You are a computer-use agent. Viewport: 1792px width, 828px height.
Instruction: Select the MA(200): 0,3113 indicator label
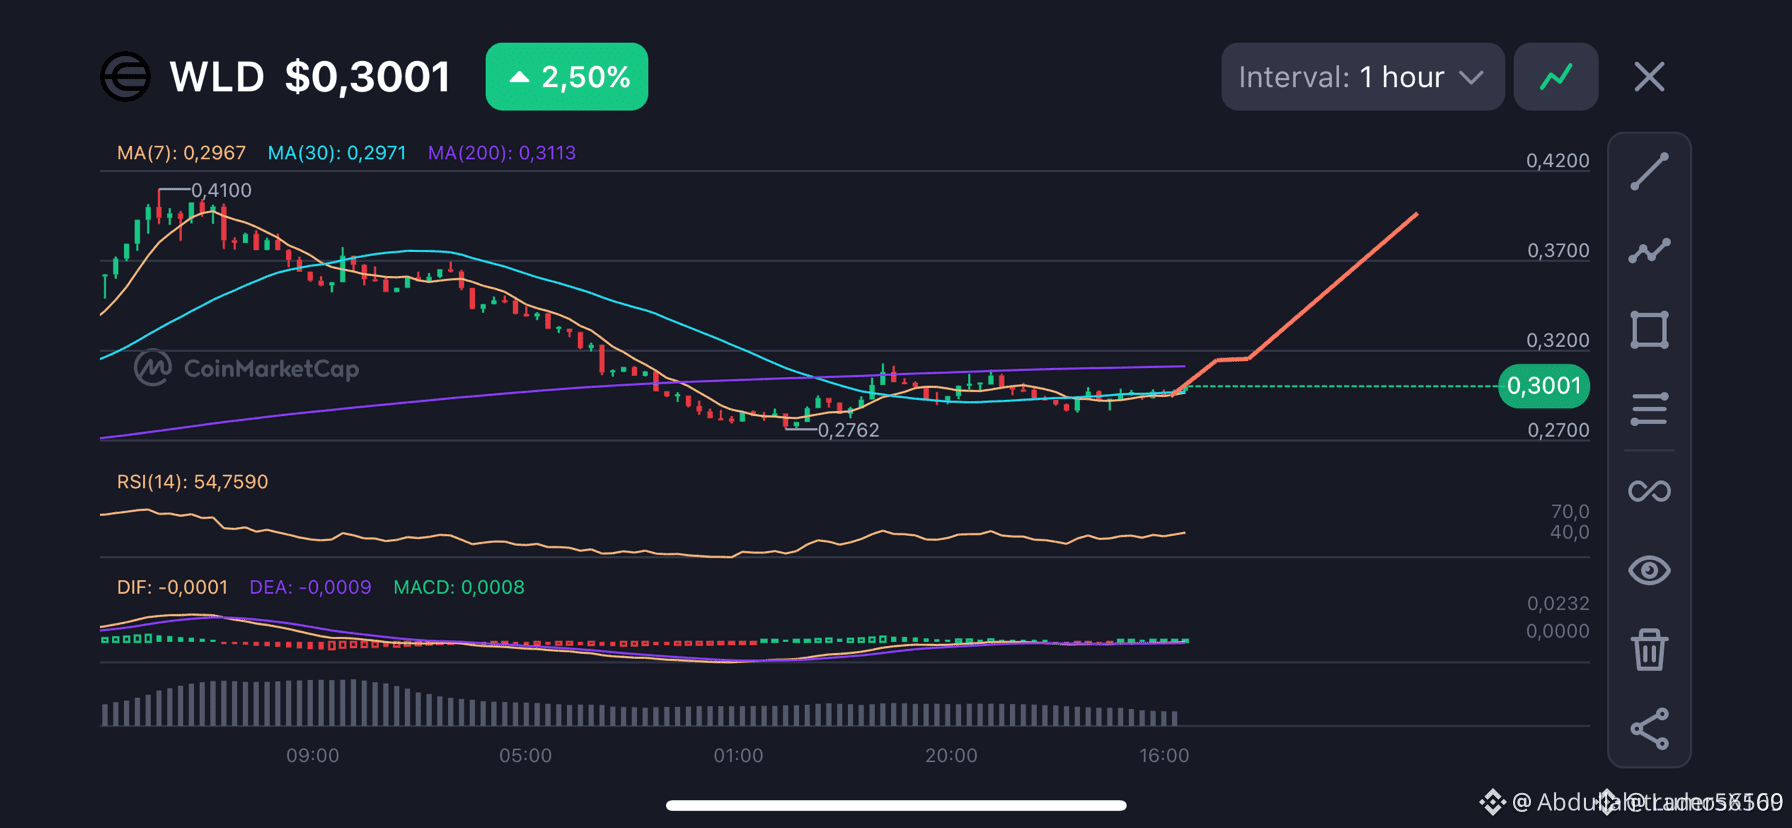pos(502,153)
